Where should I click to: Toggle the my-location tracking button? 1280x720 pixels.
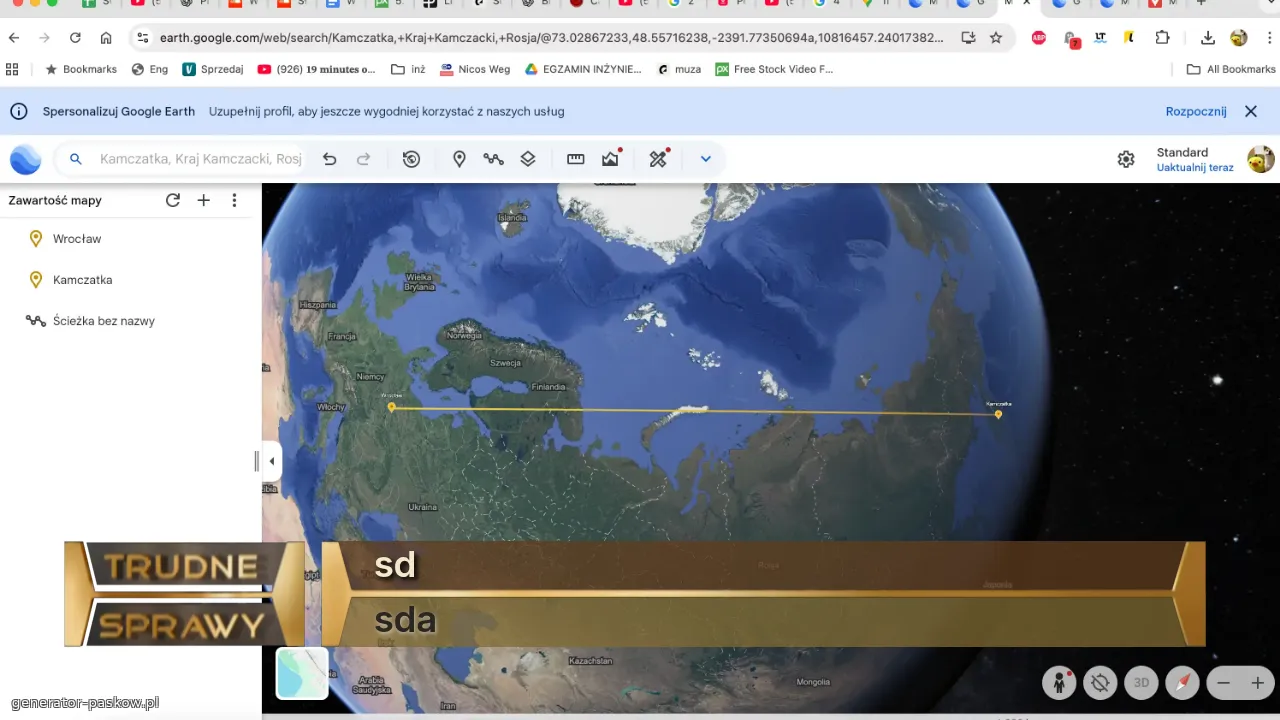click(x=1100, y=683)
